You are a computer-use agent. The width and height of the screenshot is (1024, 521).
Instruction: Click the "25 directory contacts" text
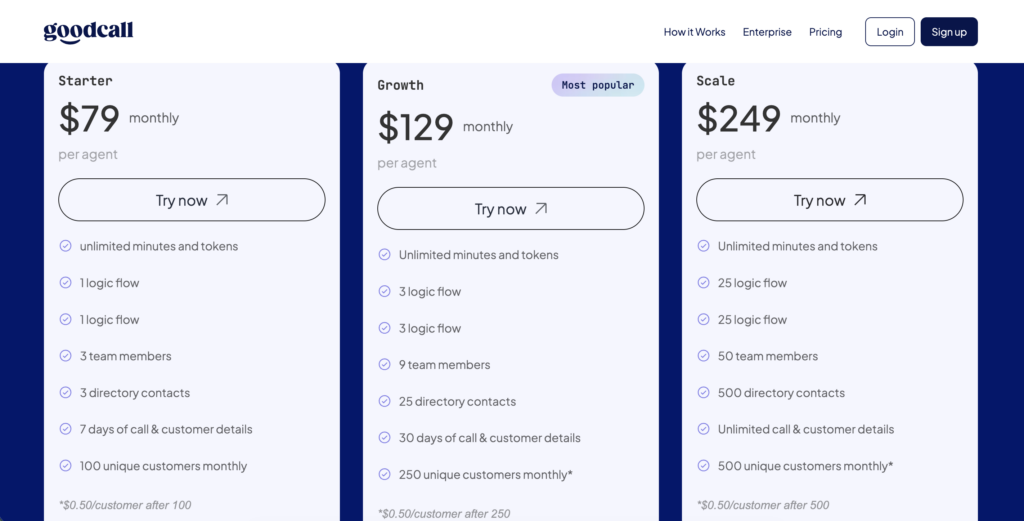[457, 401]
